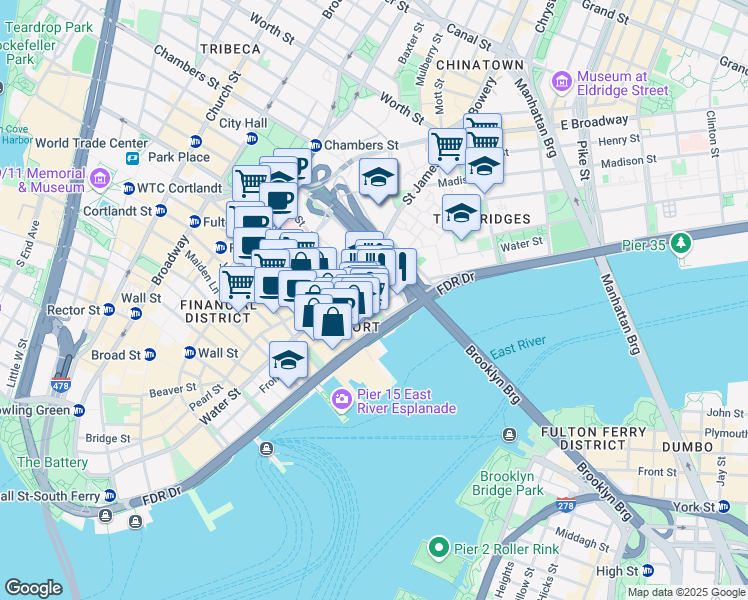Click the Rector St subway icon next to label
Viewport: 748px width, 600px height.
[x=109, y=310]
